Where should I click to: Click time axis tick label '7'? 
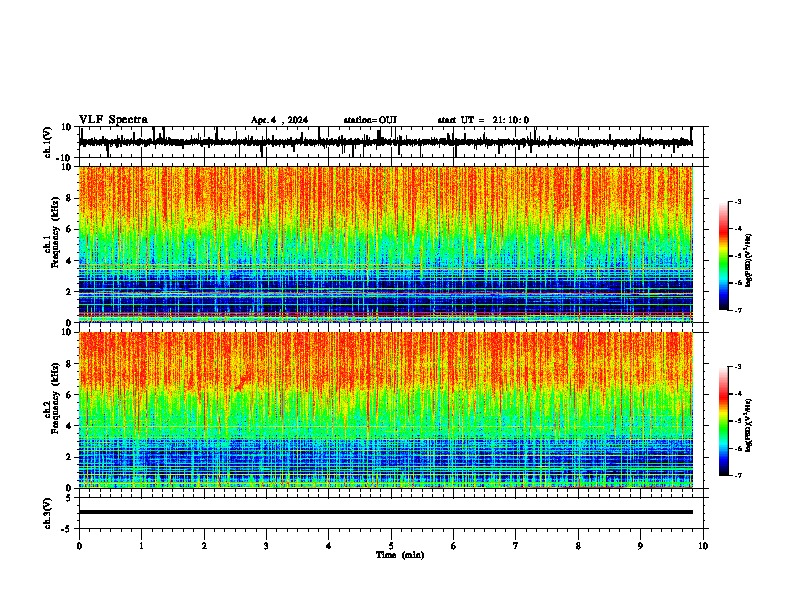click(x=516, y=546)
